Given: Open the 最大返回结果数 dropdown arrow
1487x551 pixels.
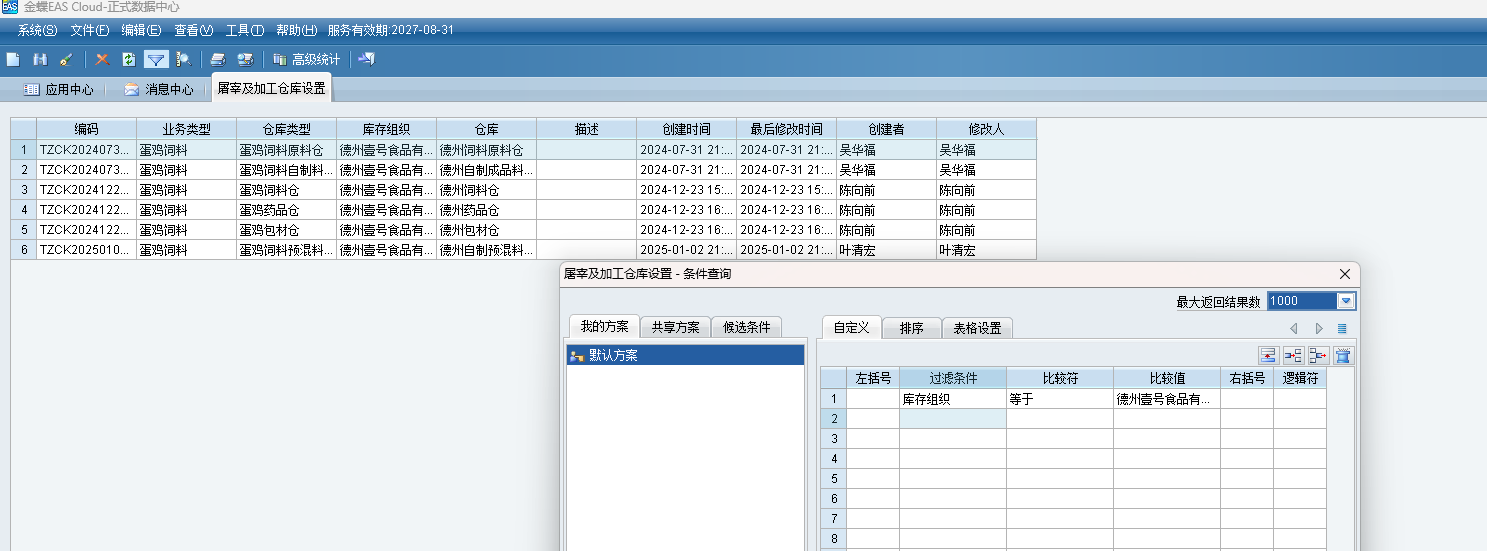Looking at the screenshot, I should tap(1346, 301).
